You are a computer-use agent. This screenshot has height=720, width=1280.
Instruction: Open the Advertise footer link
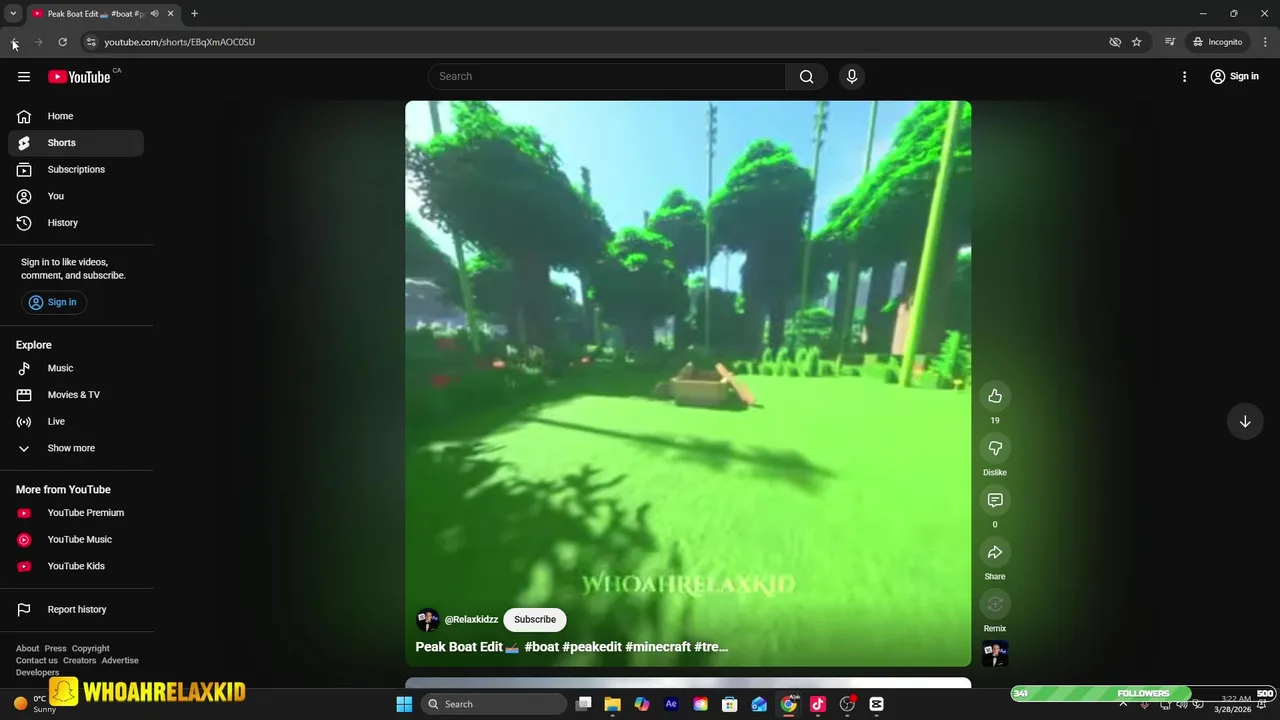[120, 661]
